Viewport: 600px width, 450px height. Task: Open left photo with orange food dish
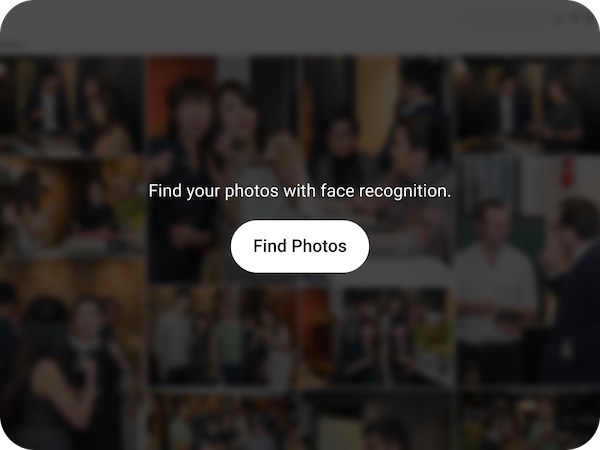point(72,205)
